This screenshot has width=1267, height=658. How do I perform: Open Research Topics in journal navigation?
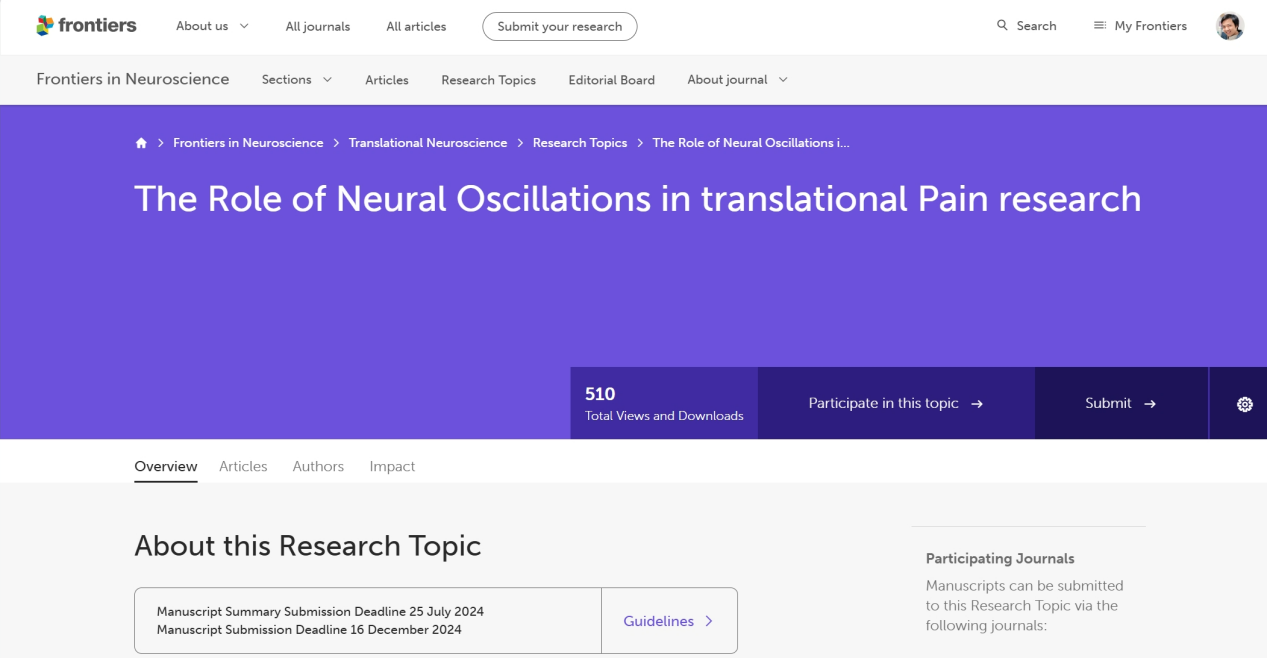[x=488, y=80]
